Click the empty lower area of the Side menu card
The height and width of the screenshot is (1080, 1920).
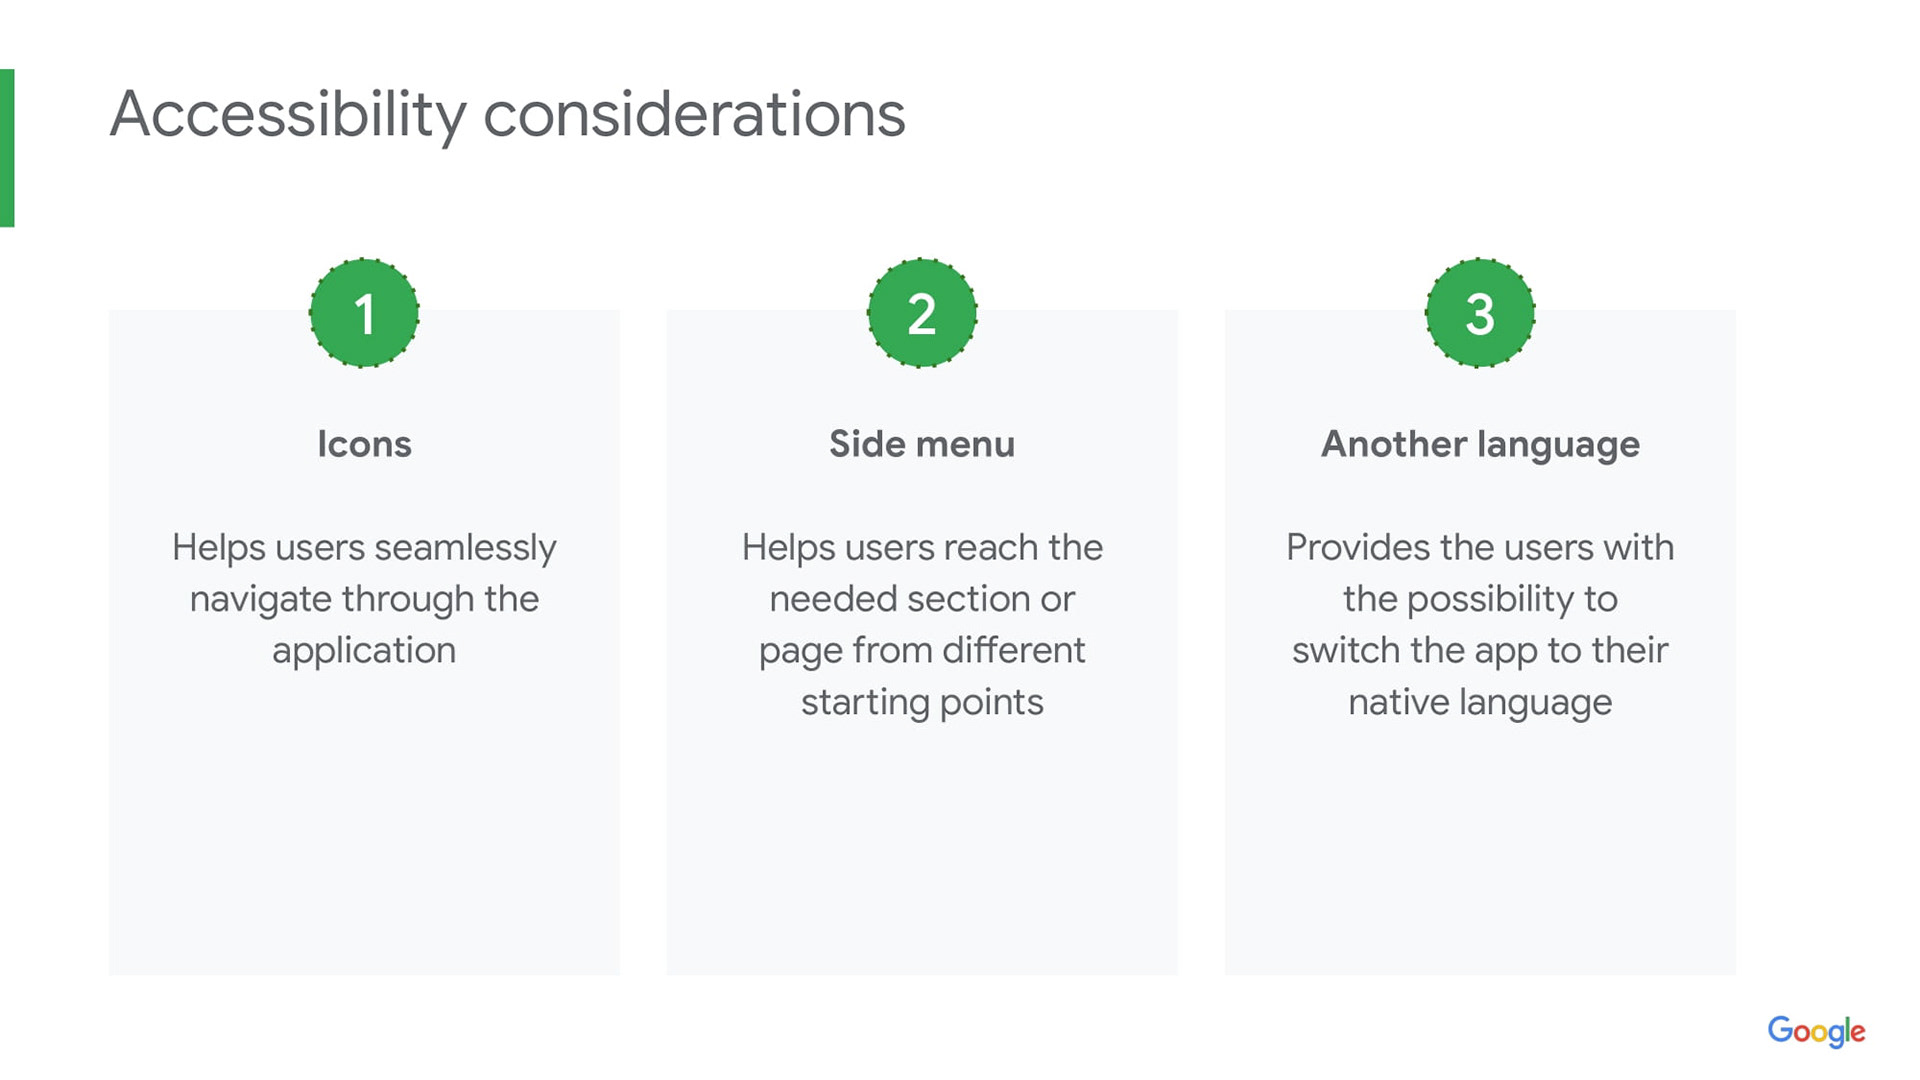click(922, 850)
